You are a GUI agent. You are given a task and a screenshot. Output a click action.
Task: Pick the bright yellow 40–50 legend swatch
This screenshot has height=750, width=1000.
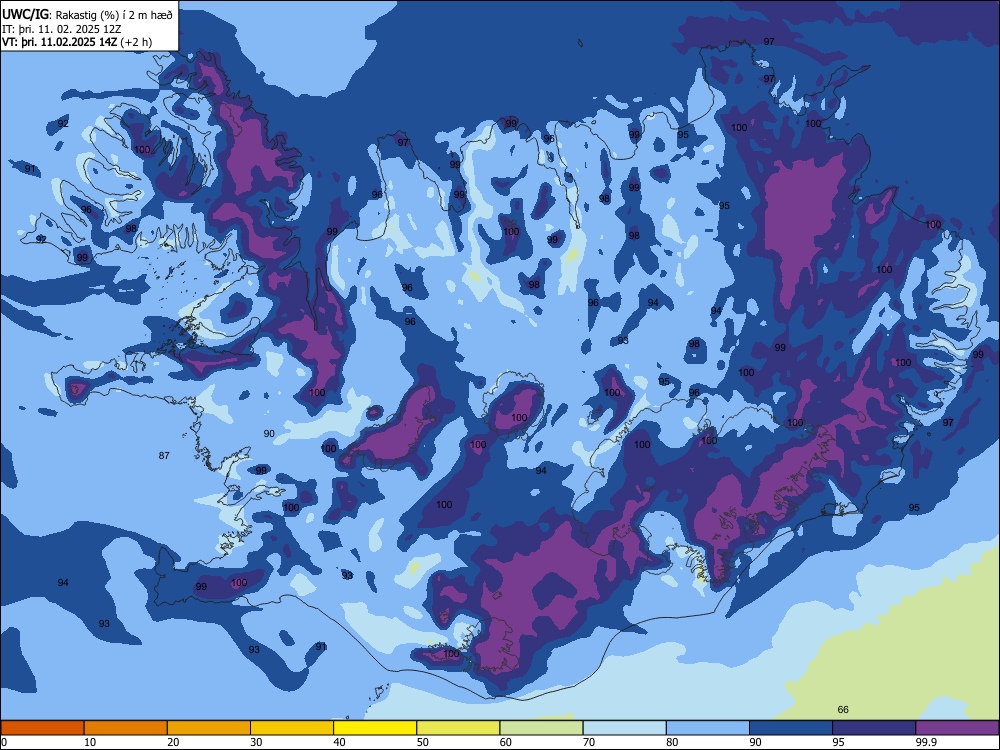375,728
